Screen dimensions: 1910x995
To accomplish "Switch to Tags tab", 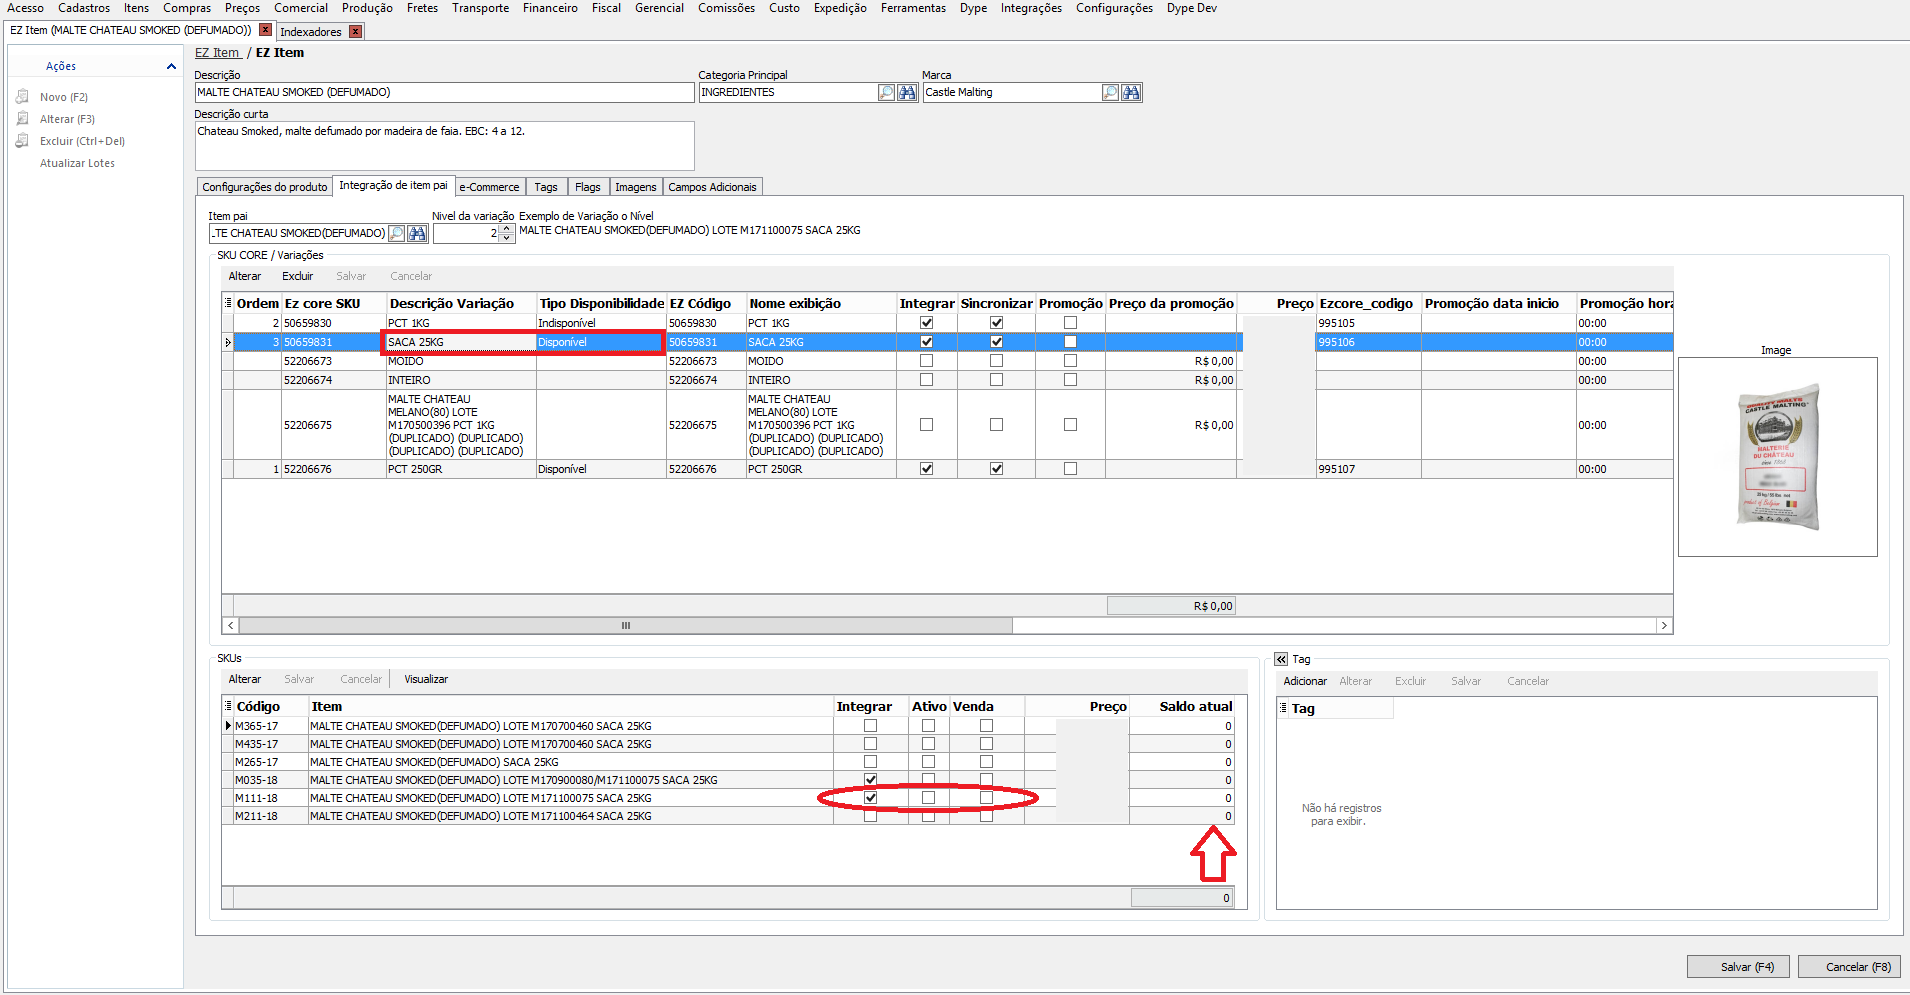I will tap(546, 187).
